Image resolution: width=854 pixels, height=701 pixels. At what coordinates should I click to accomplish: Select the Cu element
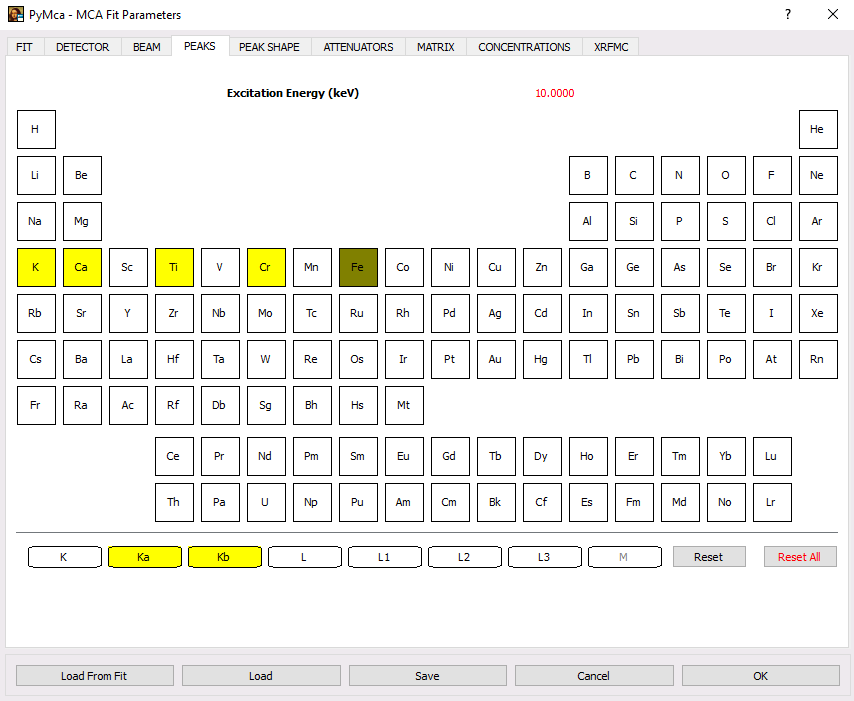tap(496, 267)
